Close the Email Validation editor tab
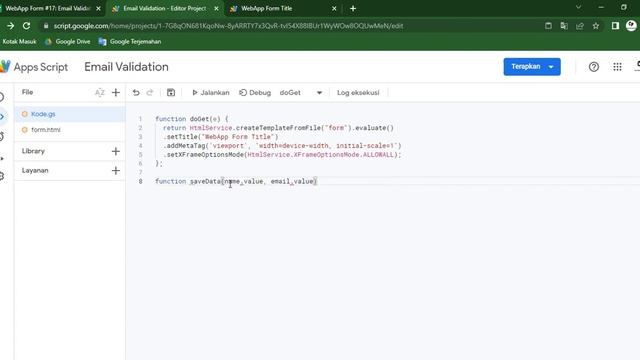 click(216, 9)
